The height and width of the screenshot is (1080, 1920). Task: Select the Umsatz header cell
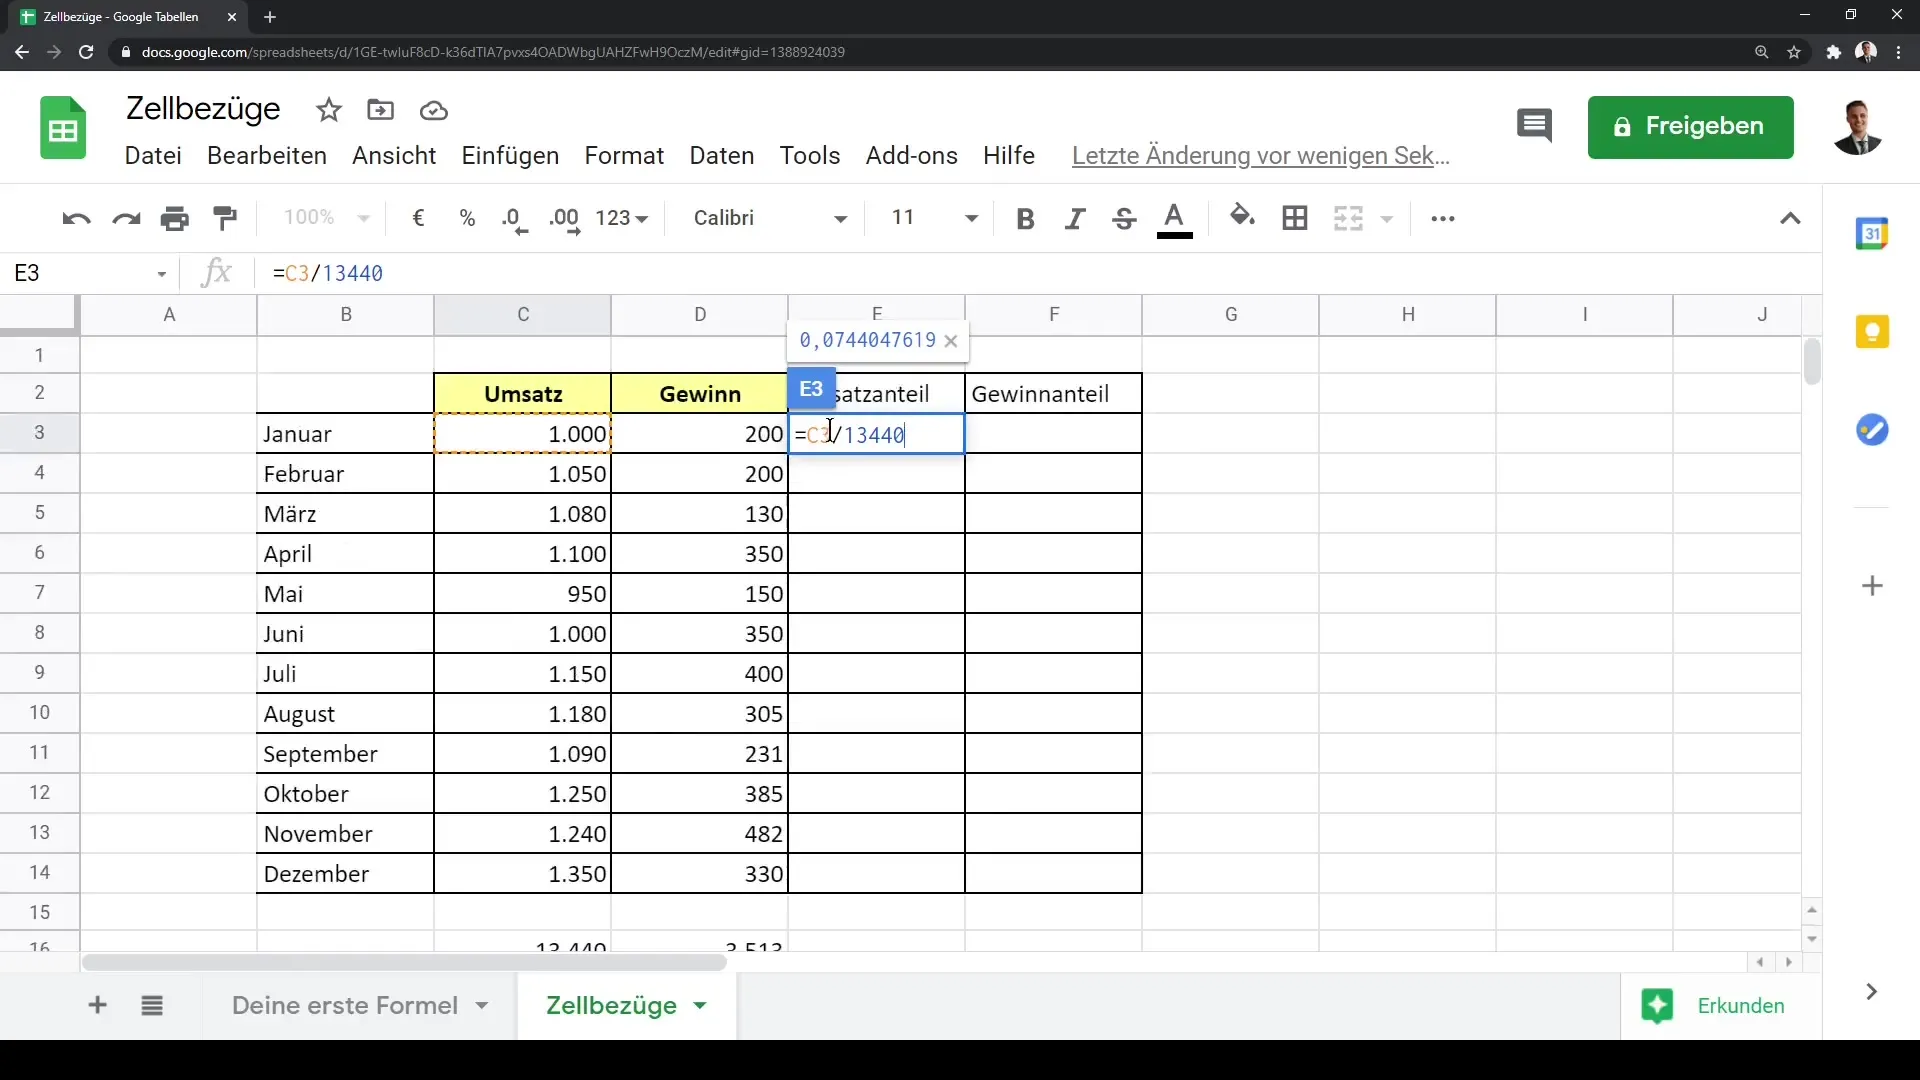coord(523,394)
